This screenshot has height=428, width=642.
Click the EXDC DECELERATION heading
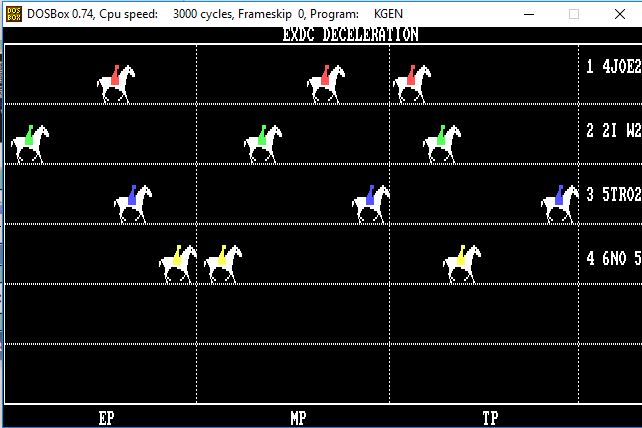(350, 34)
